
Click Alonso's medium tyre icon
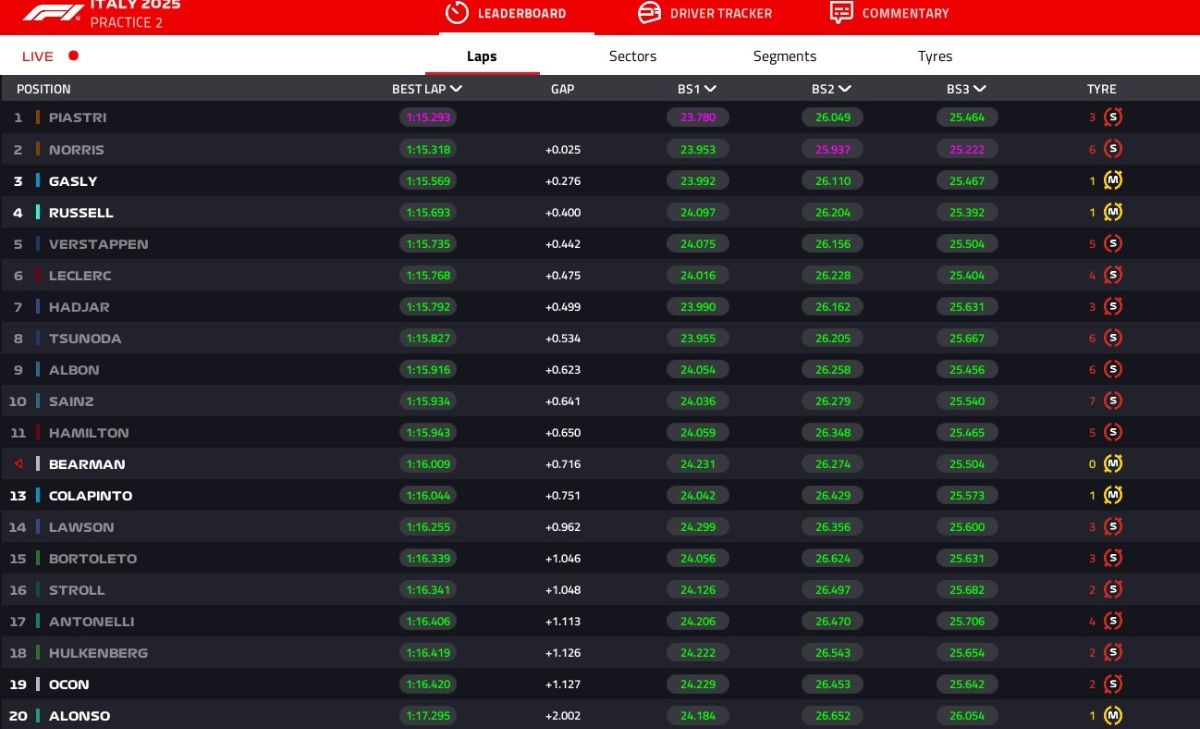[1113, 716]
